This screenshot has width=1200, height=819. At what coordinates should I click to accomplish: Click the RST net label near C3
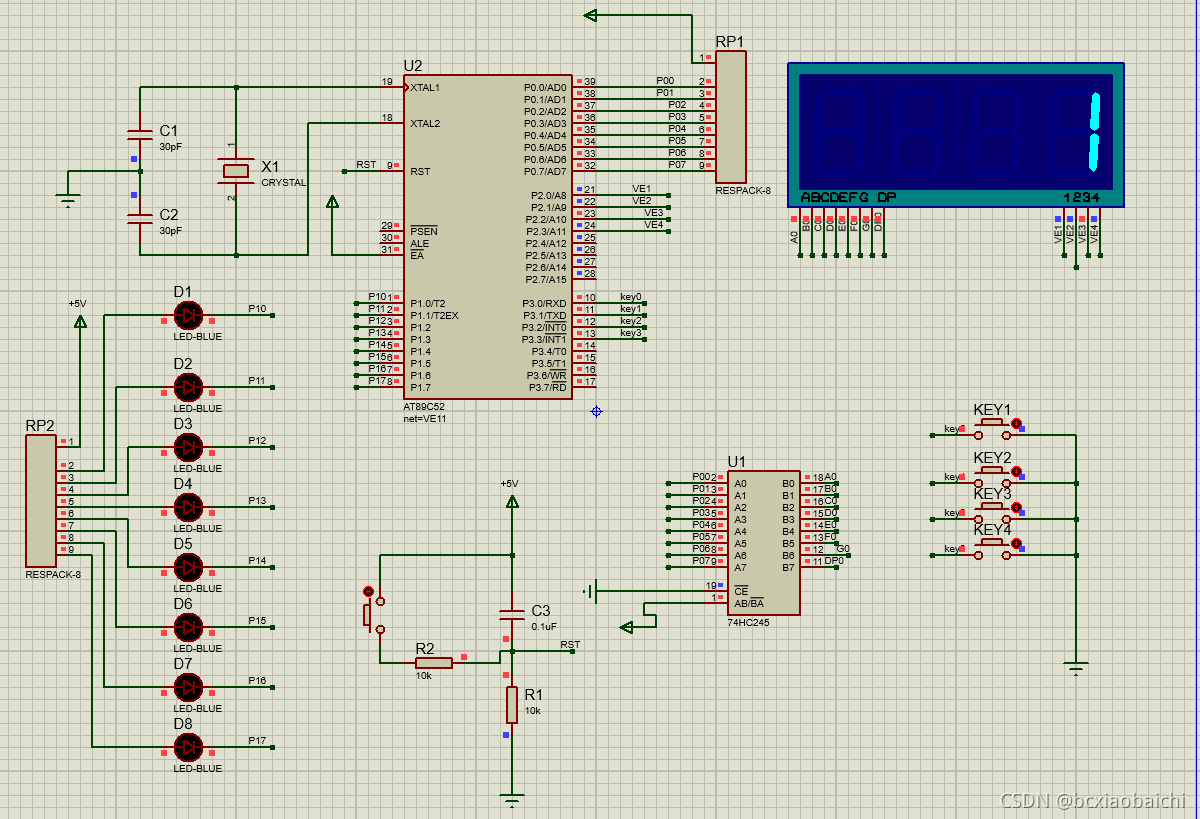click(570, 645)
